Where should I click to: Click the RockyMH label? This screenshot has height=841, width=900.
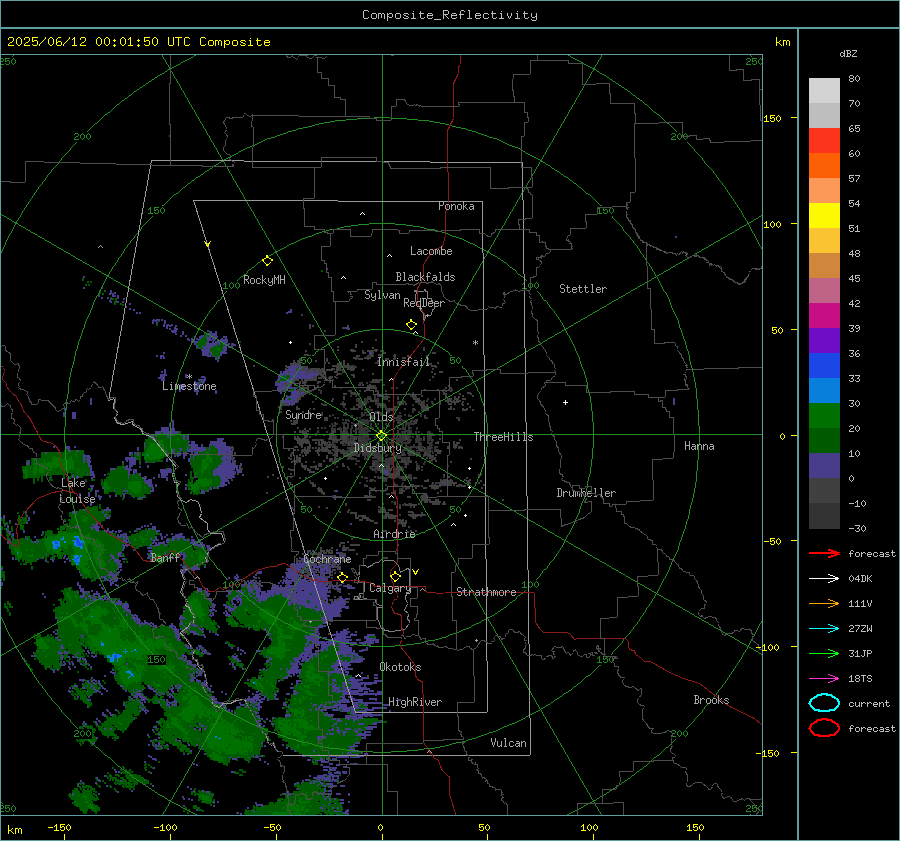[x=264, y=280]
